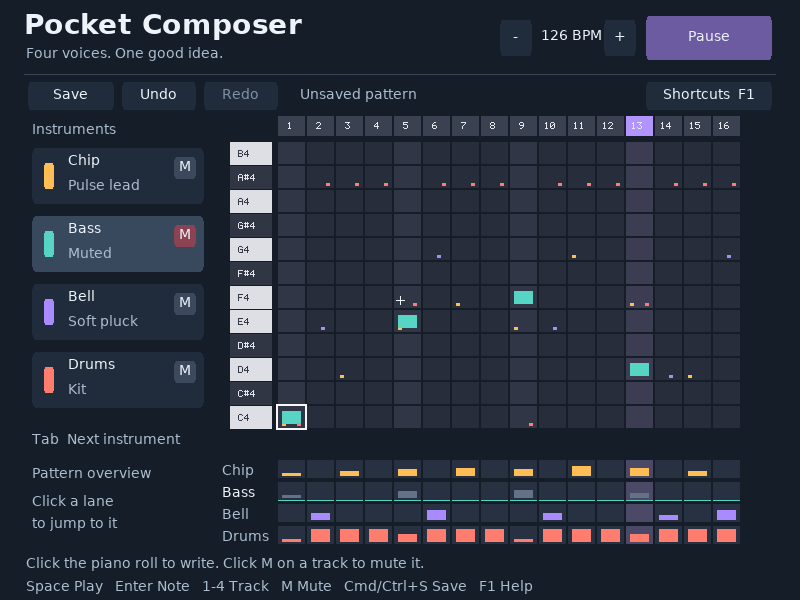Click the Unsaved pattern status text
This screenshot has height=600, width=800.
pos(358,94)
